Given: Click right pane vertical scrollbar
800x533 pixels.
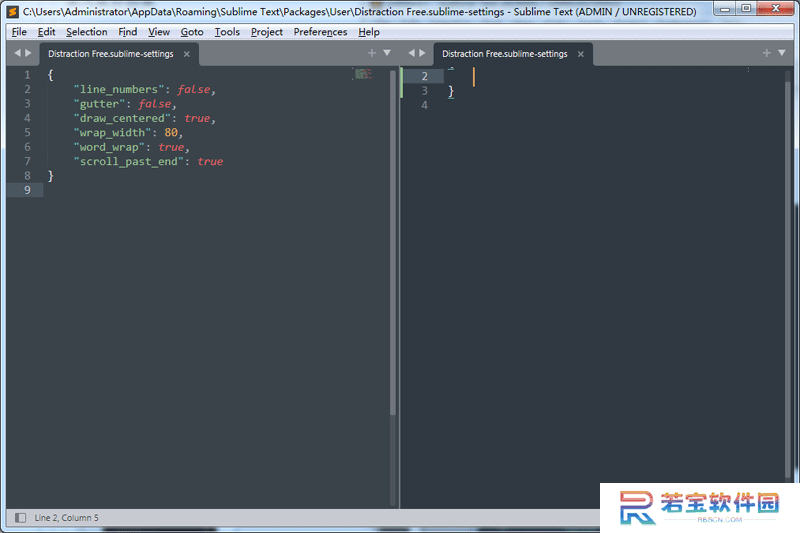Looking at the screenshot, I should (x=788, y=278).
